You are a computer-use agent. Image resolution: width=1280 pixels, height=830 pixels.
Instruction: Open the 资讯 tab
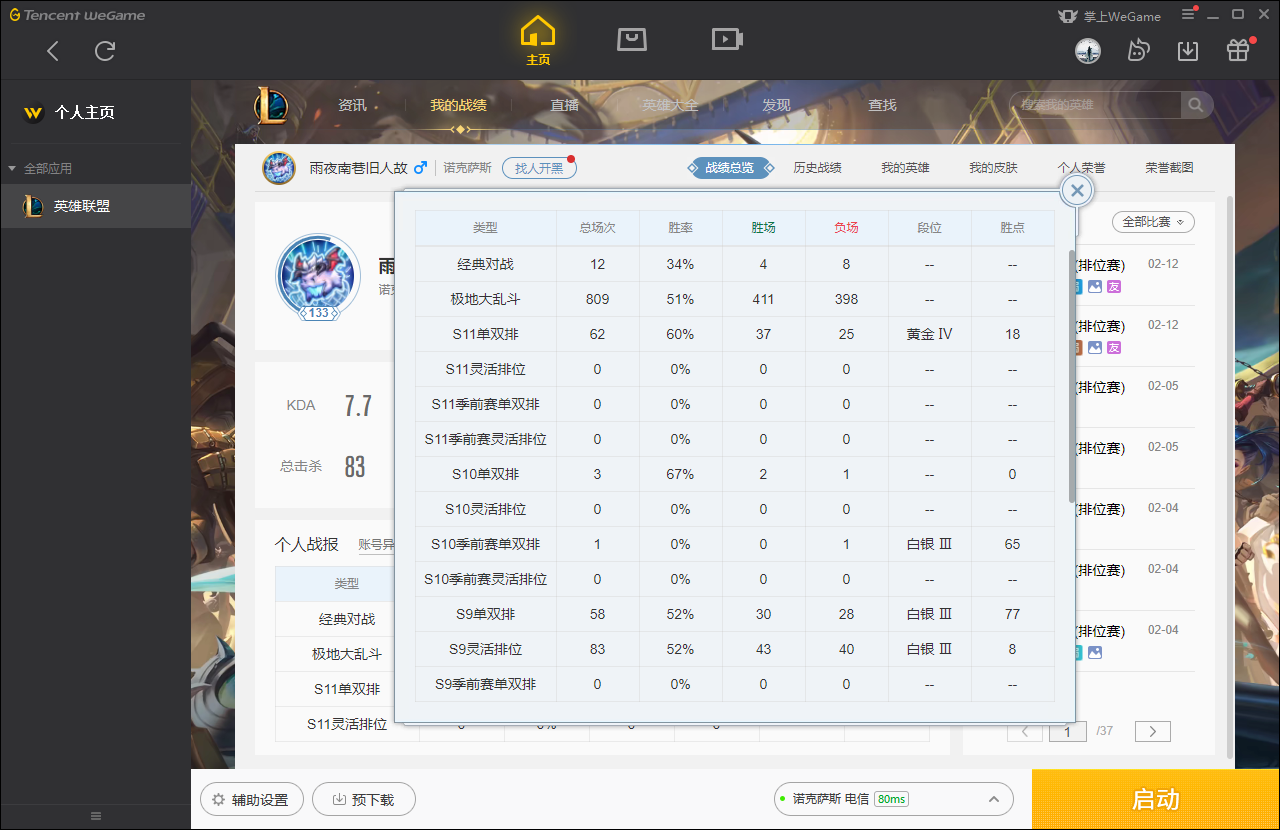click(352, 105)
